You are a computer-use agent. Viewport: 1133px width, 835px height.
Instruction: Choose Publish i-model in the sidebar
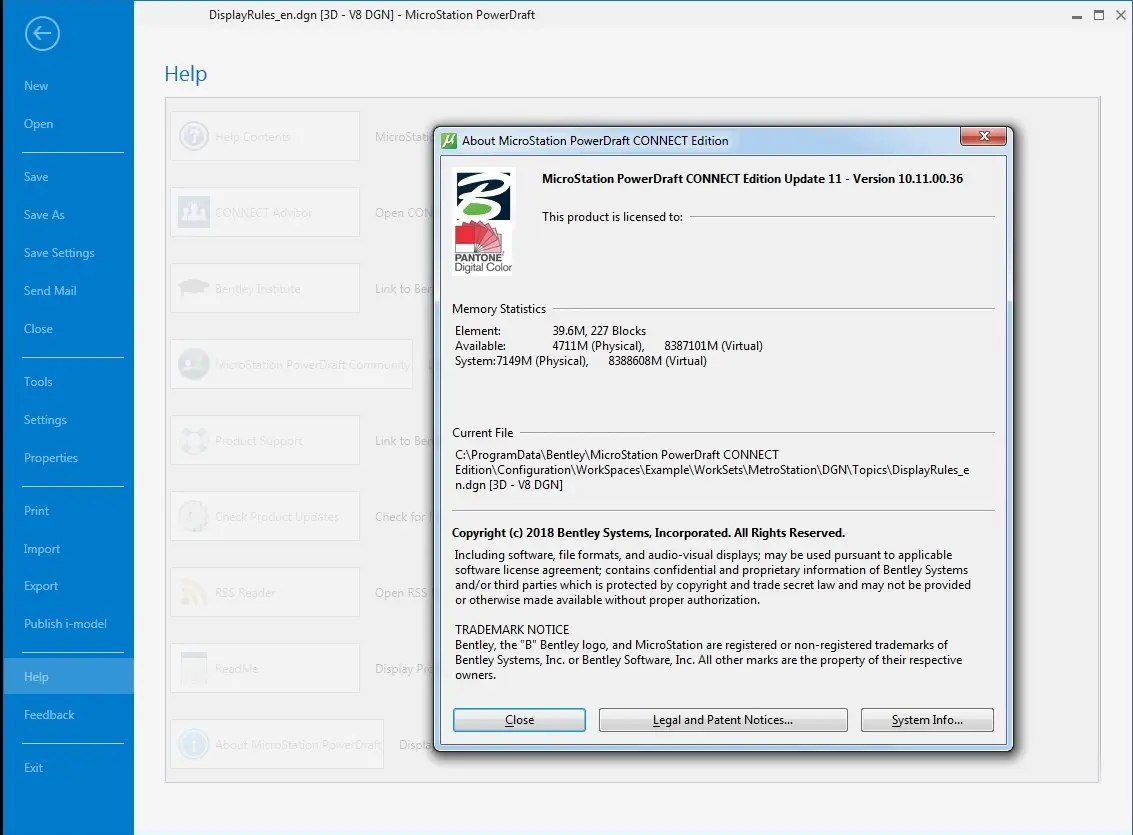pyautogui.click(x=66, y=623)
